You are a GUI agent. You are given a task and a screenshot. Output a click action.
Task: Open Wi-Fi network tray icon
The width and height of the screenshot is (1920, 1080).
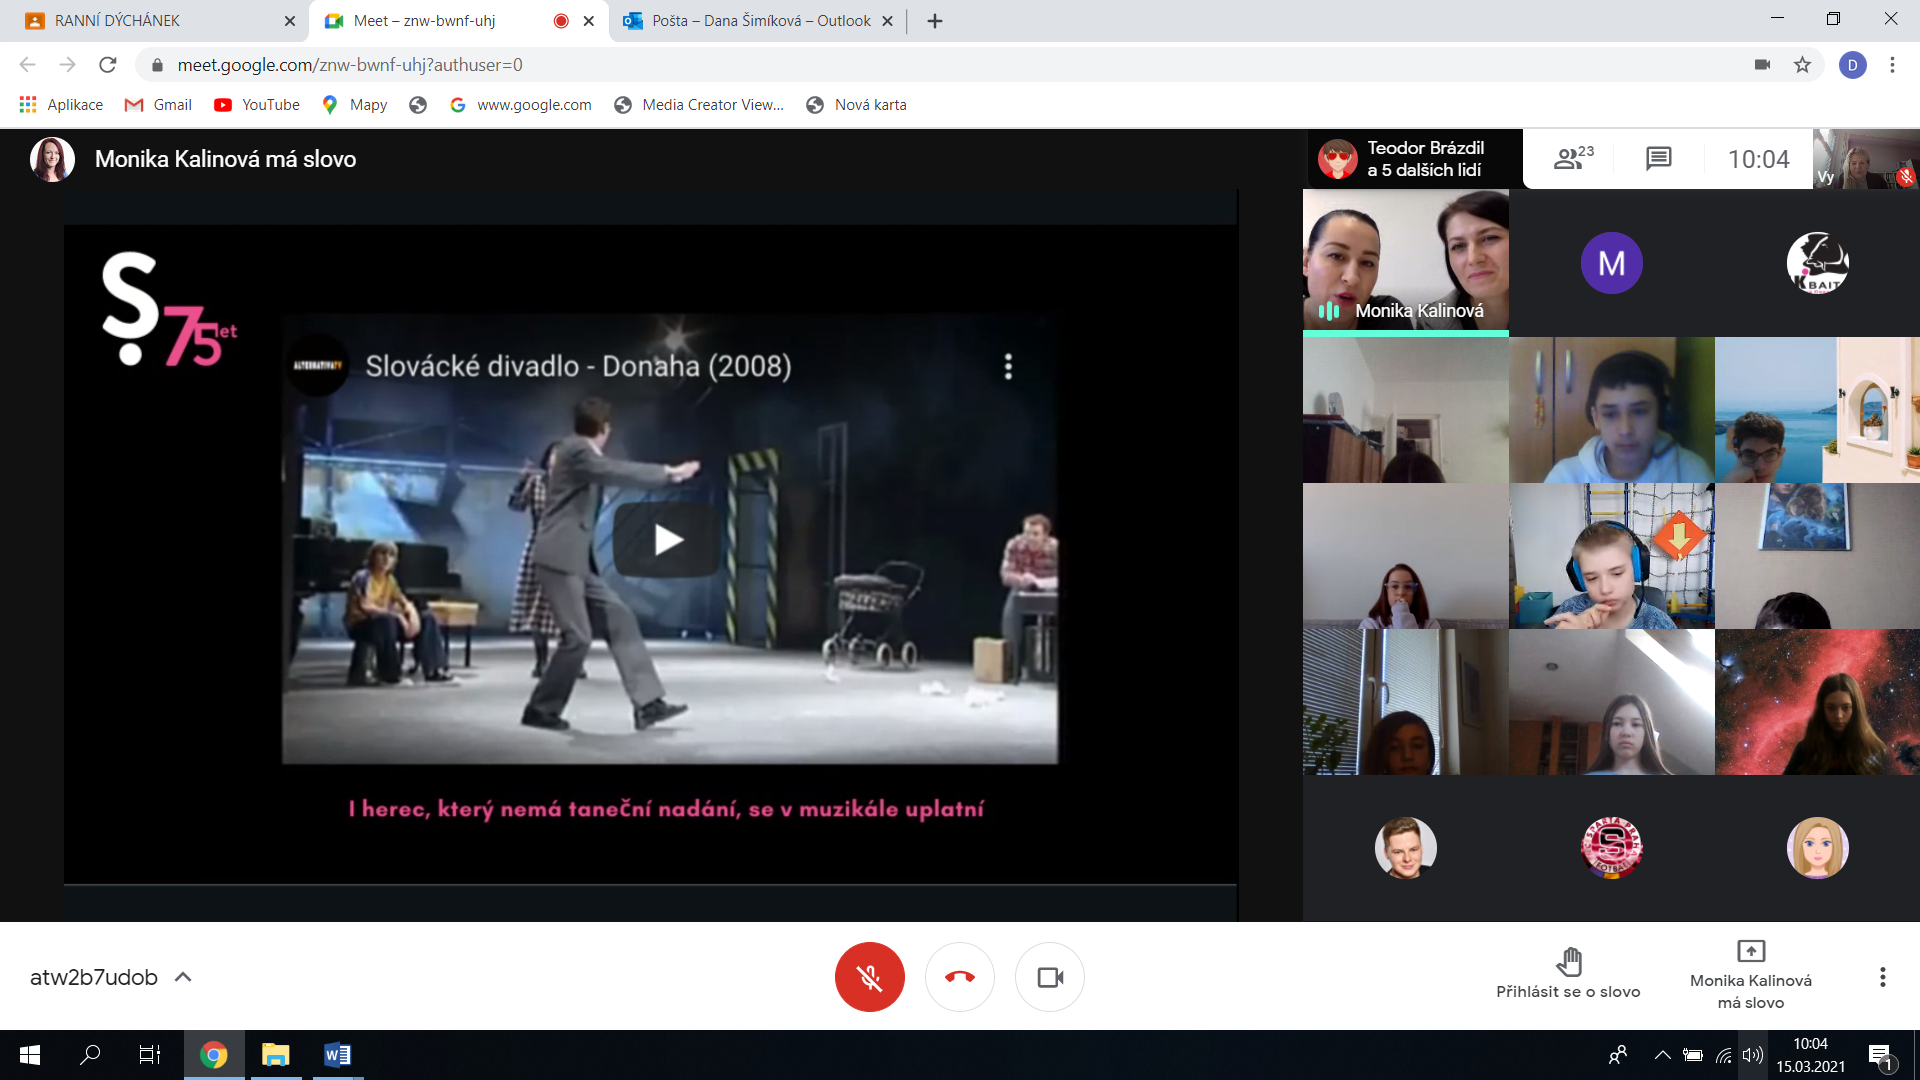coord(1723,1055)
